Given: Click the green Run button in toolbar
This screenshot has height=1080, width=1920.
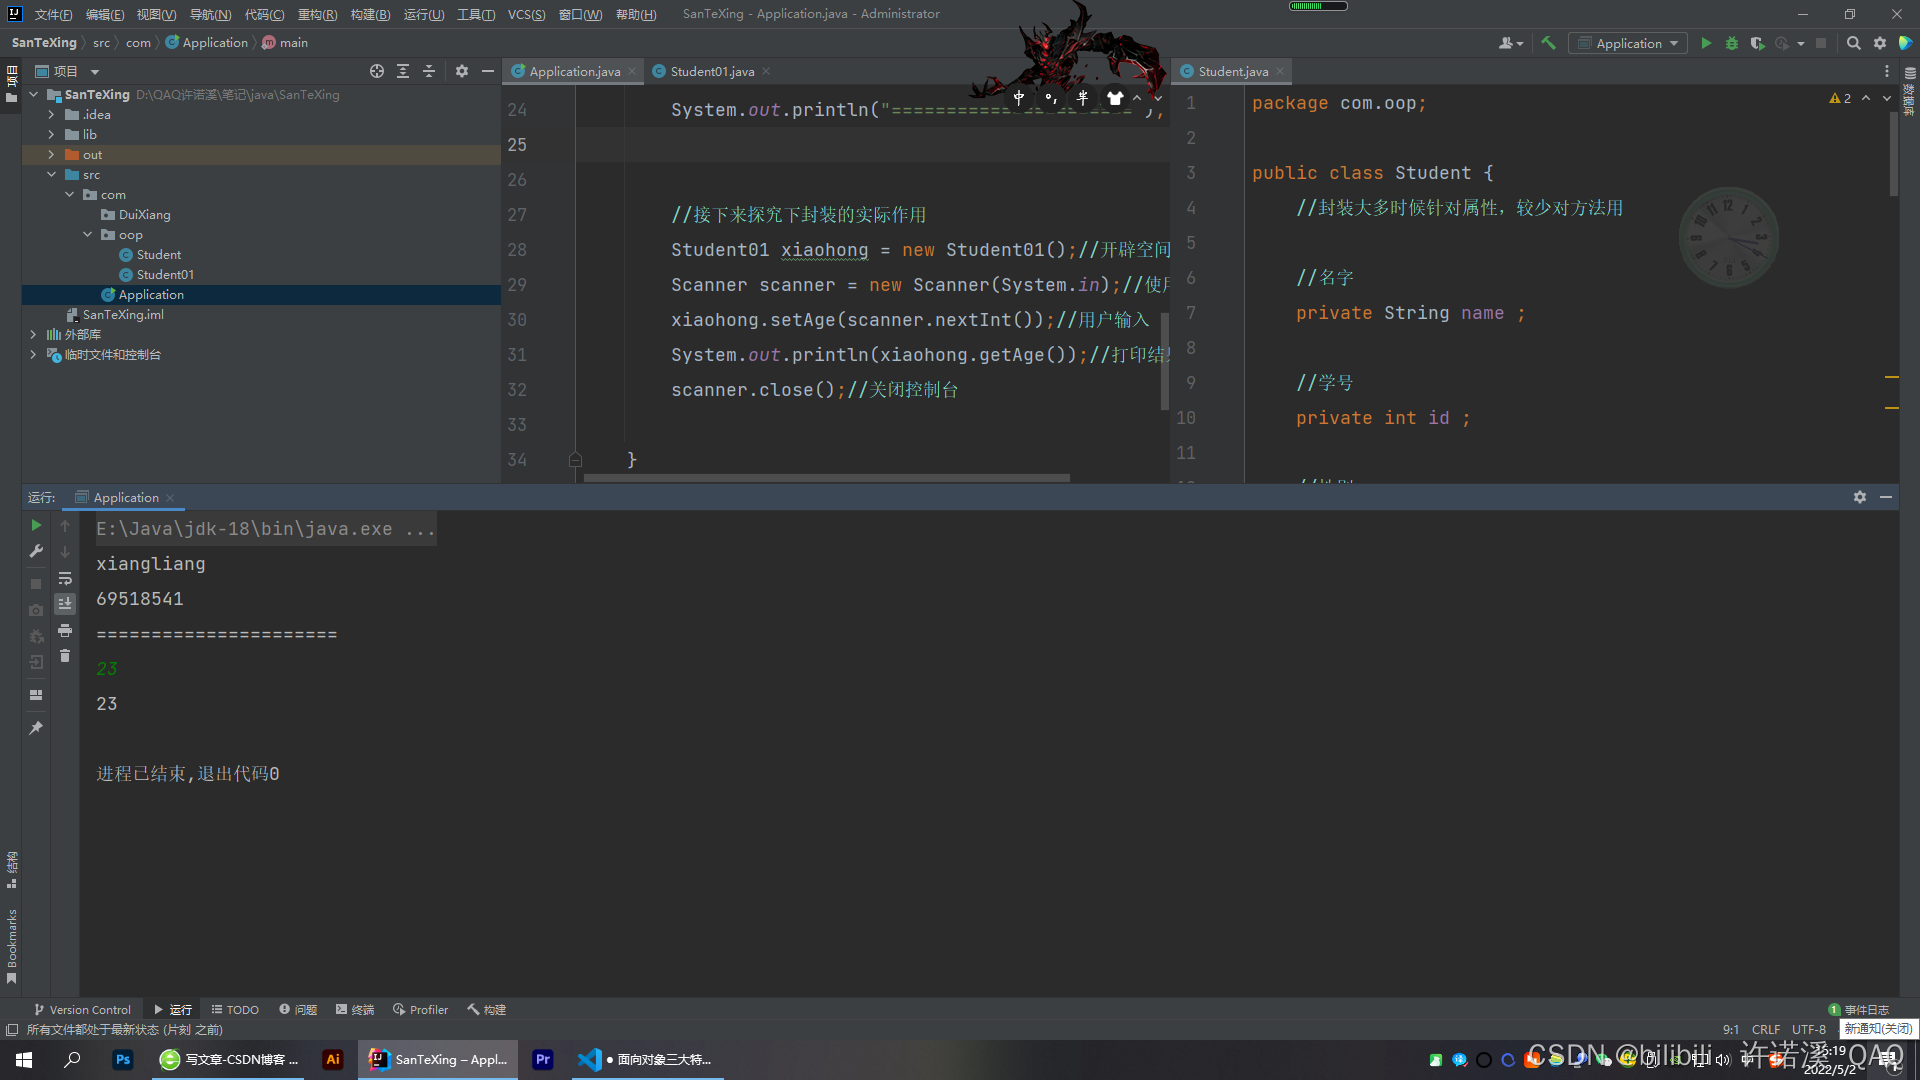Looking at the screenshot, I should [x=1706, y=43].
